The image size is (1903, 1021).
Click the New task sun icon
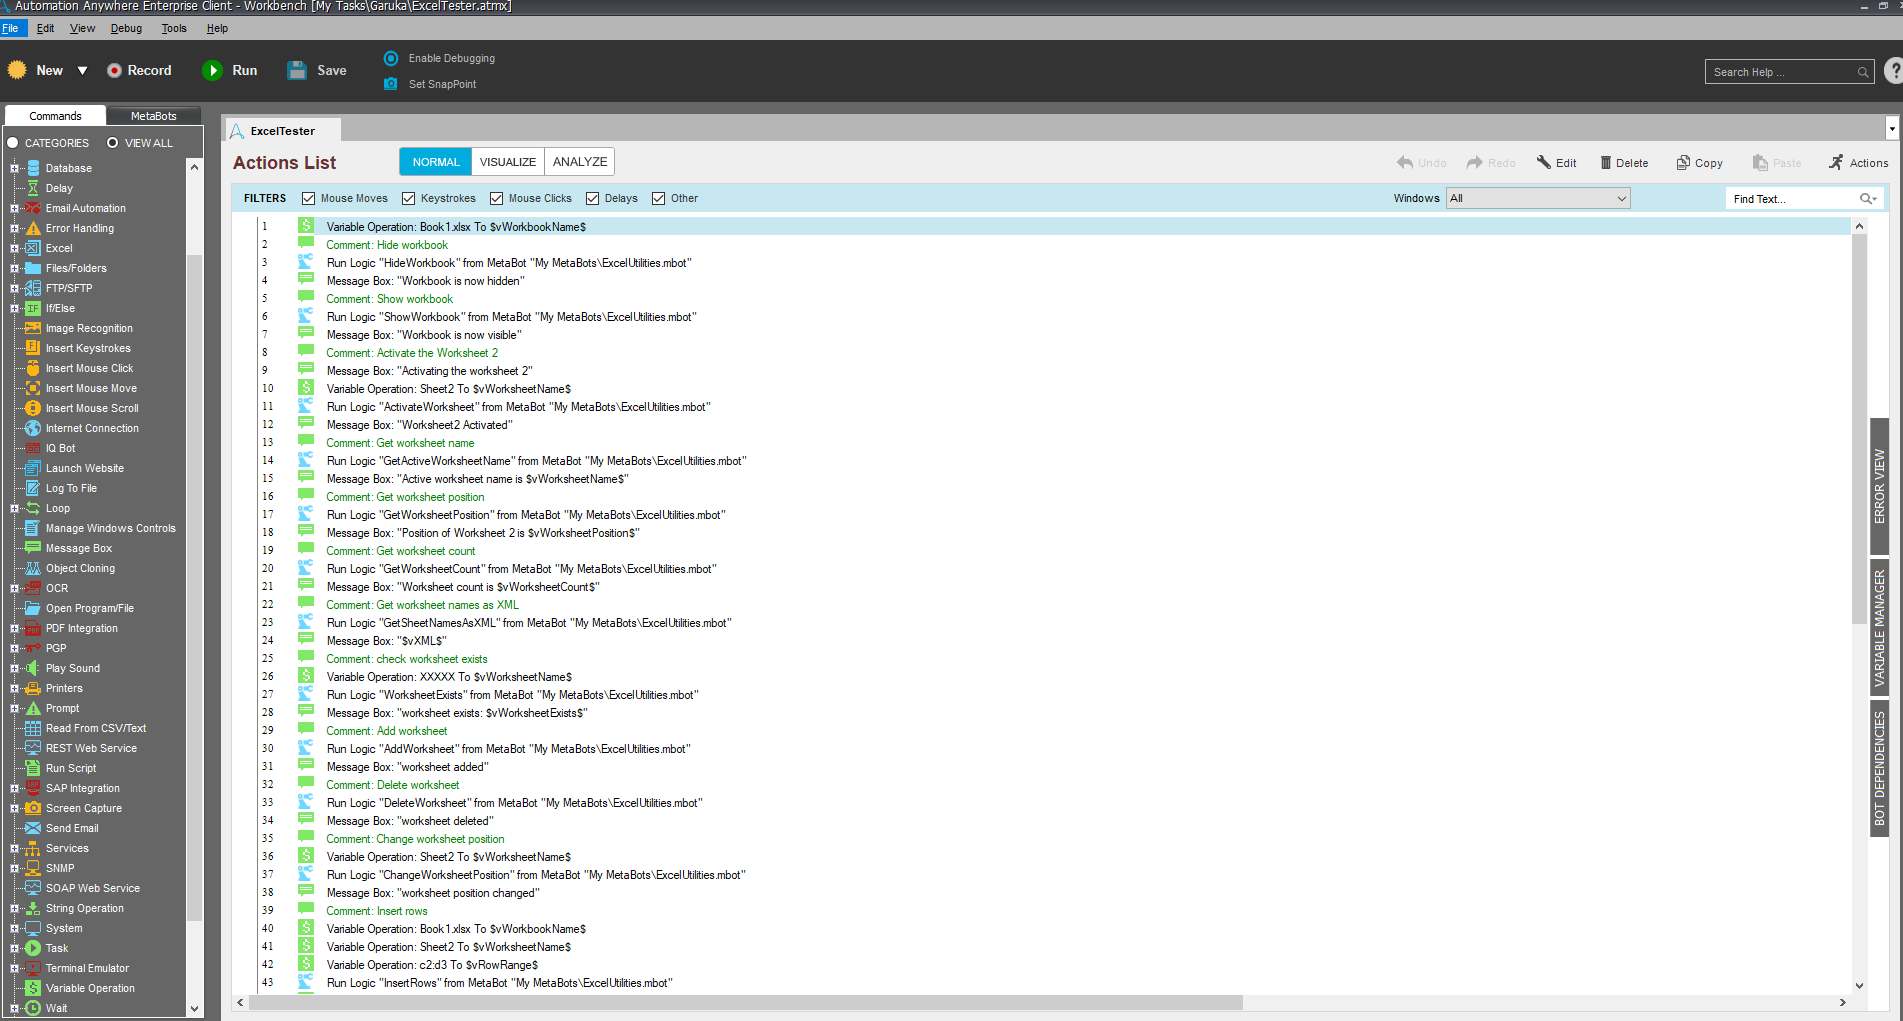pos(17,70)
